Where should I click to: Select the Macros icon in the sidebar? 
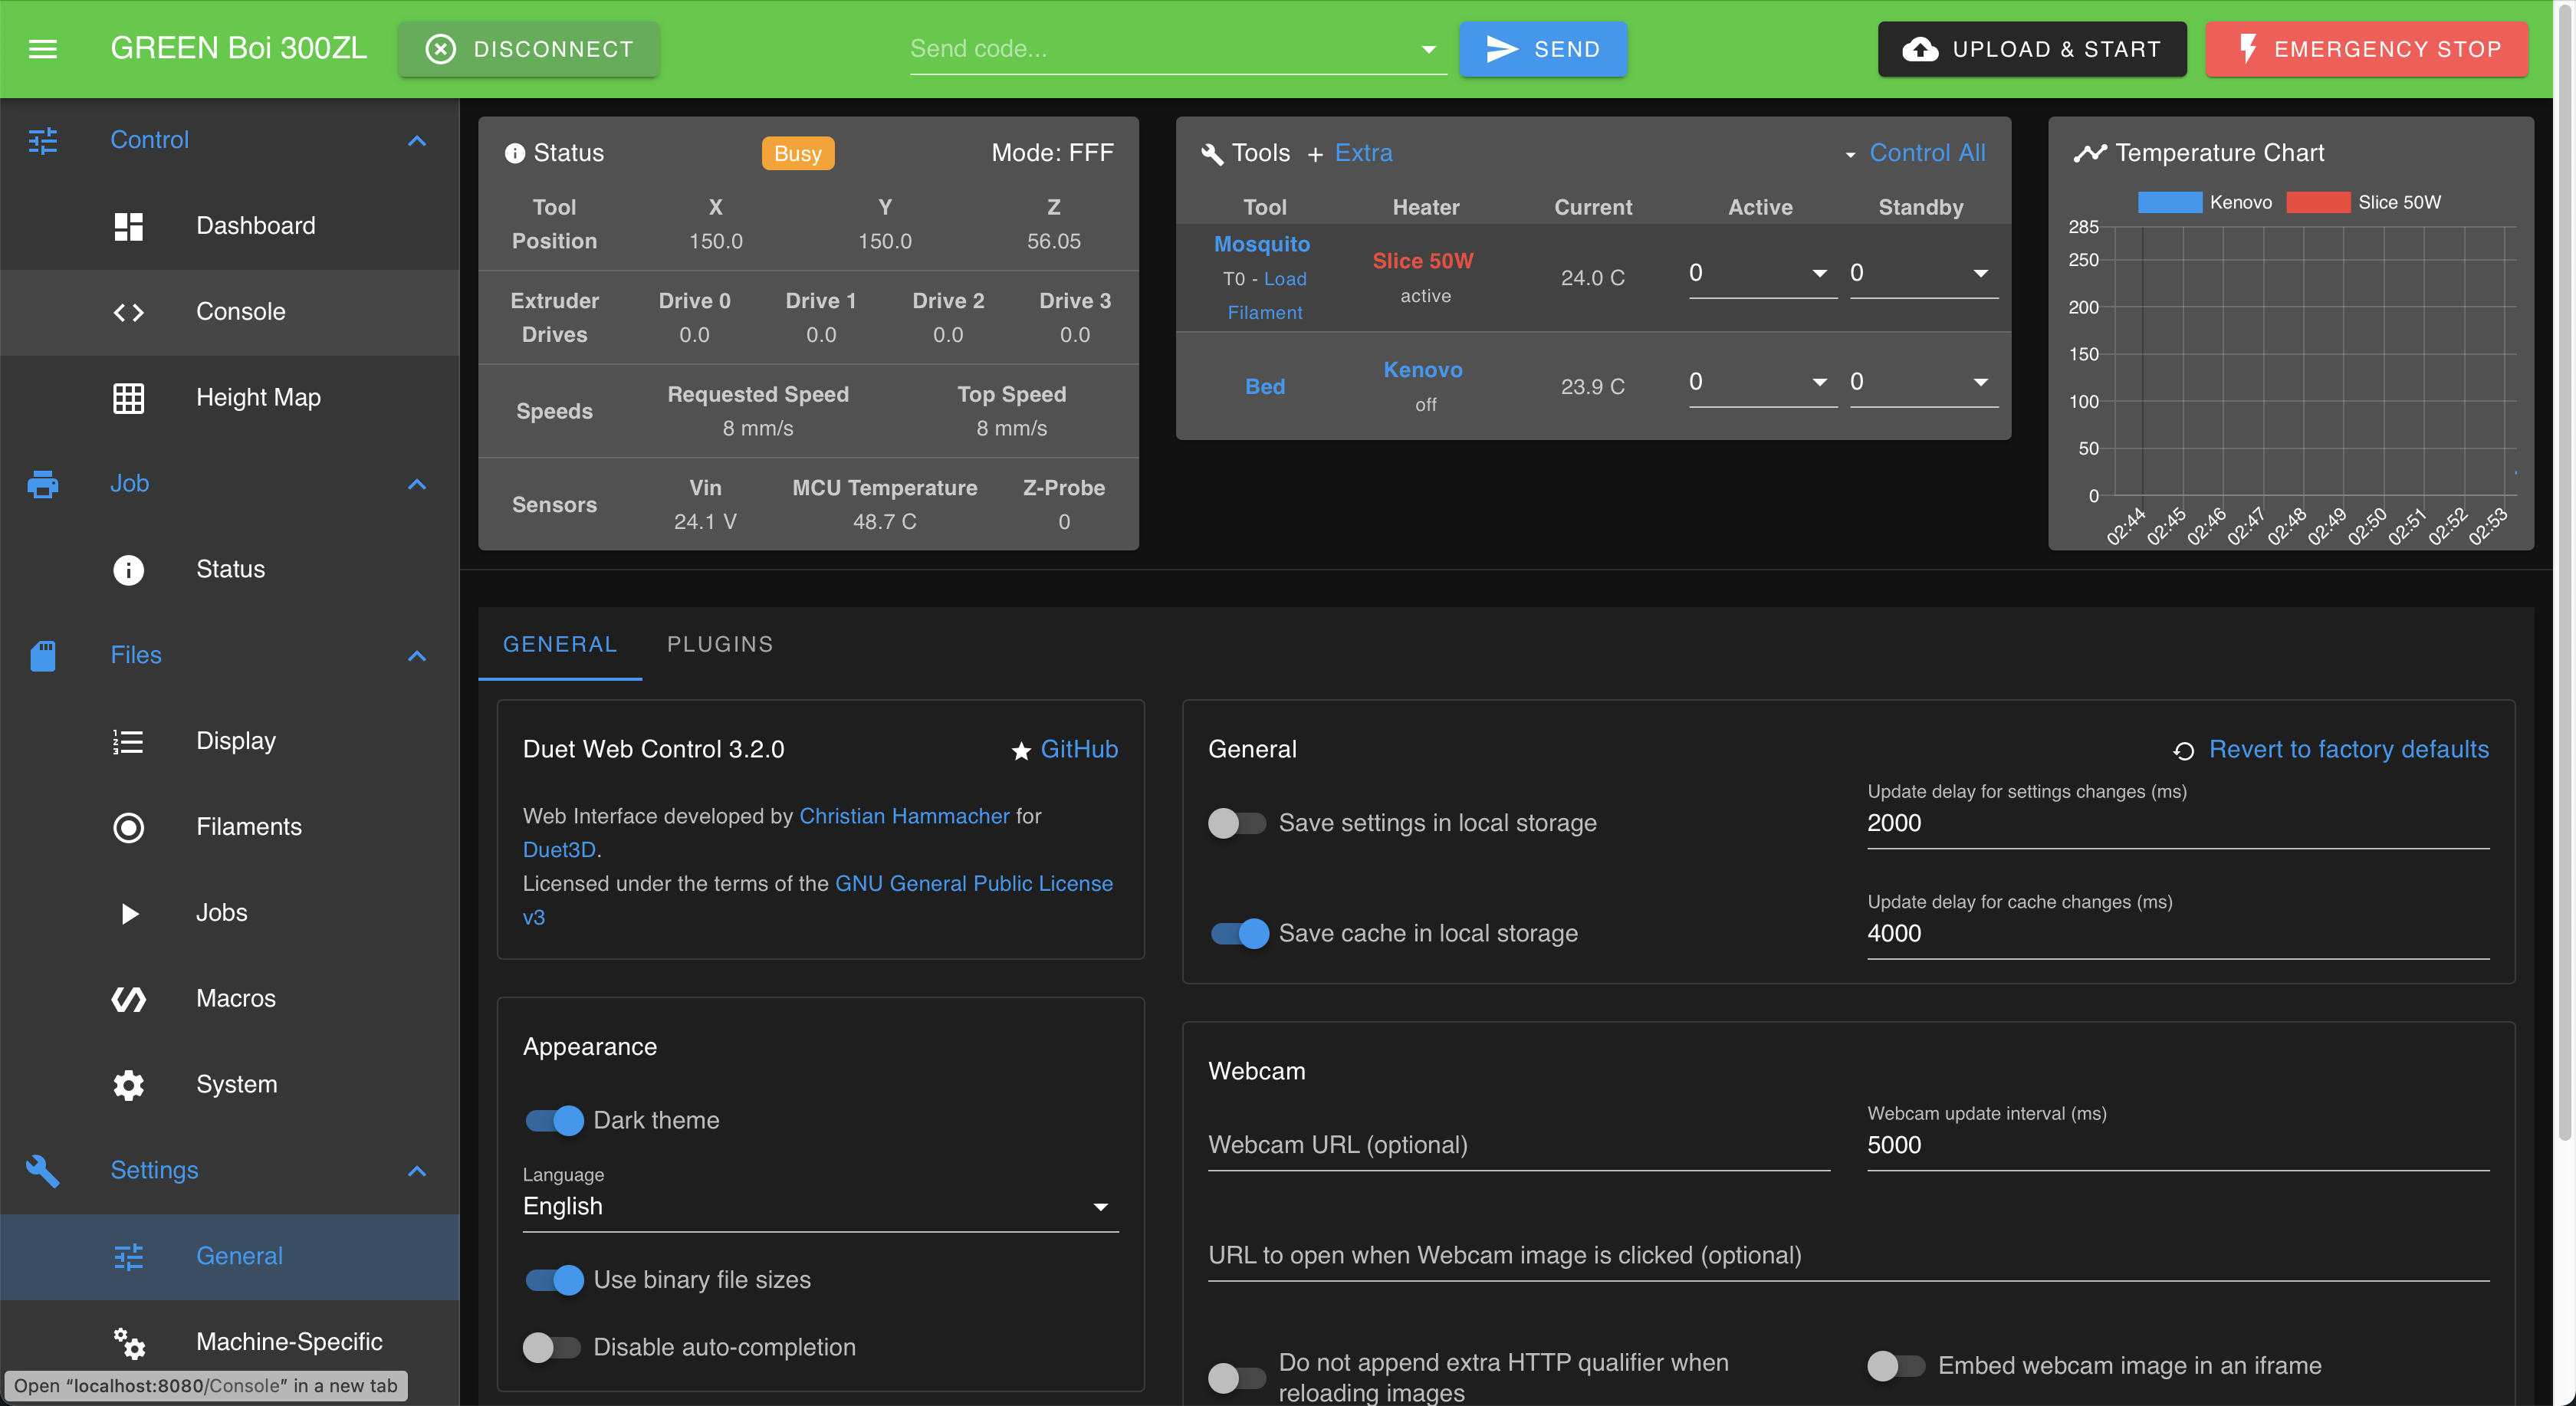(x=128, y=999)
